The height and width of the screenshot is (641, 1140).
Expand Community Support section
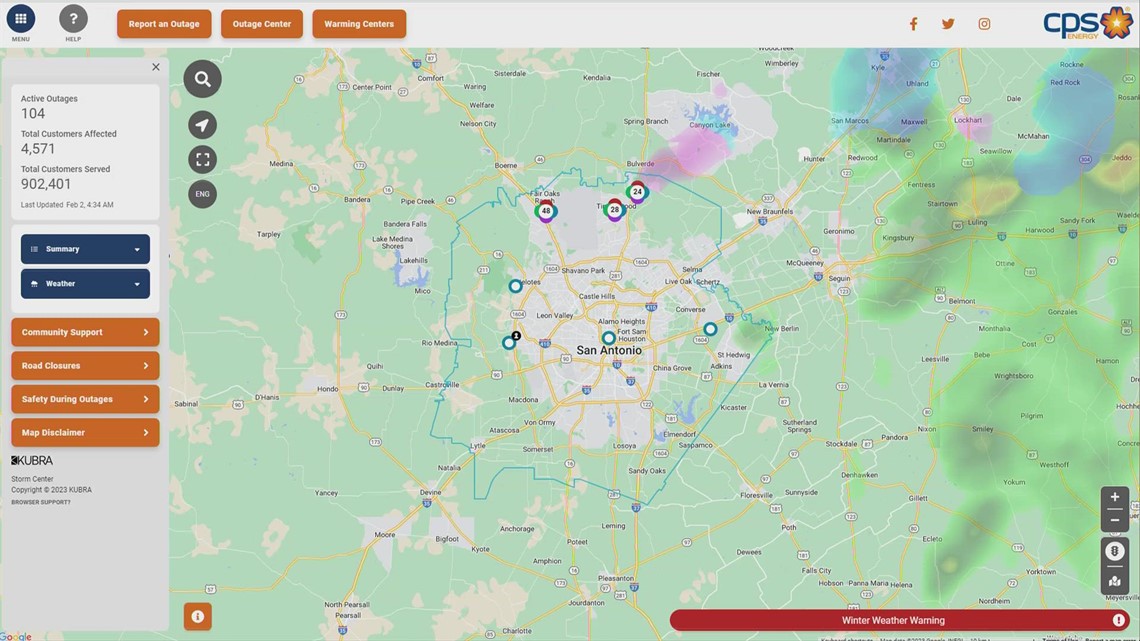click(x=85, y=332)
